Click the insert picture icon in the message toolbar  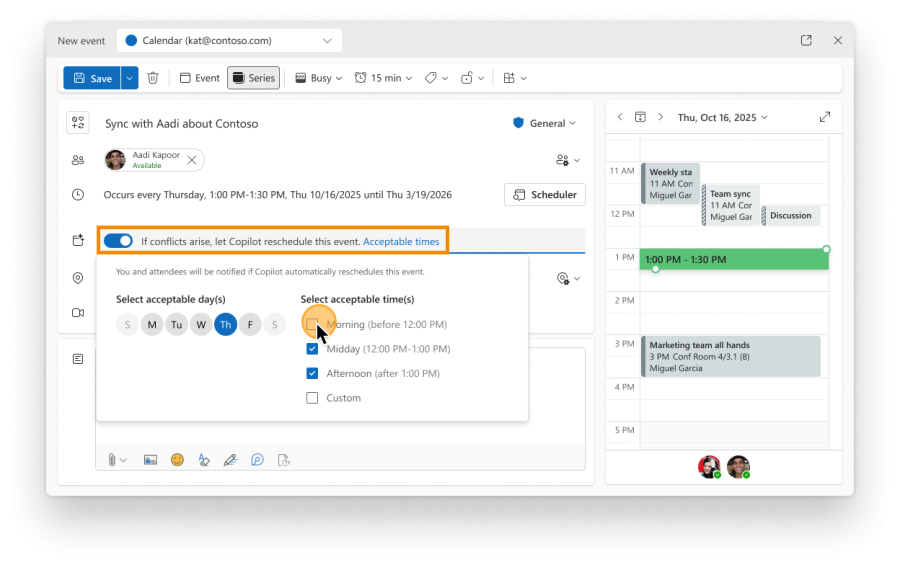[x=151, y=460]
